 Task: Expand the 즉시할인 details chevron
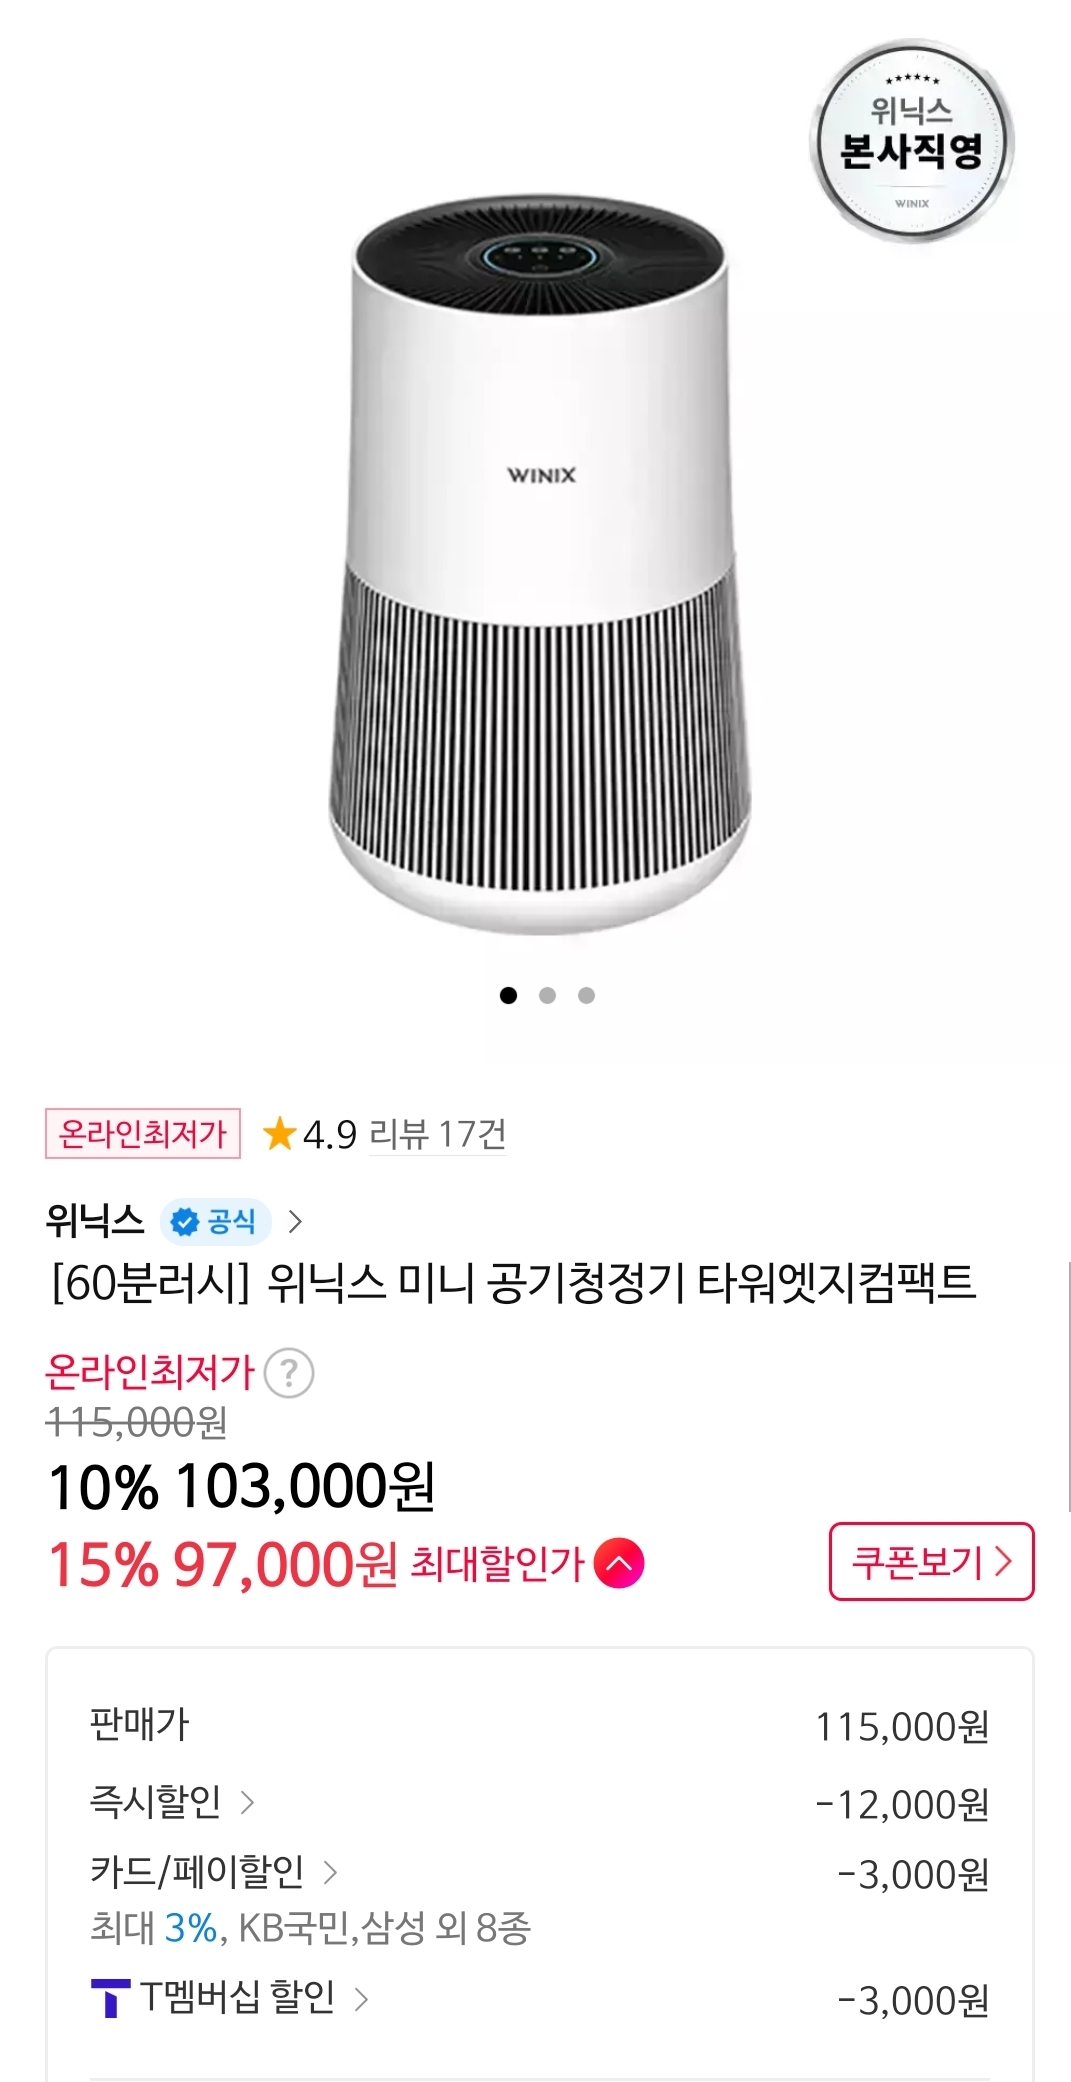[x=247, y=1802]
